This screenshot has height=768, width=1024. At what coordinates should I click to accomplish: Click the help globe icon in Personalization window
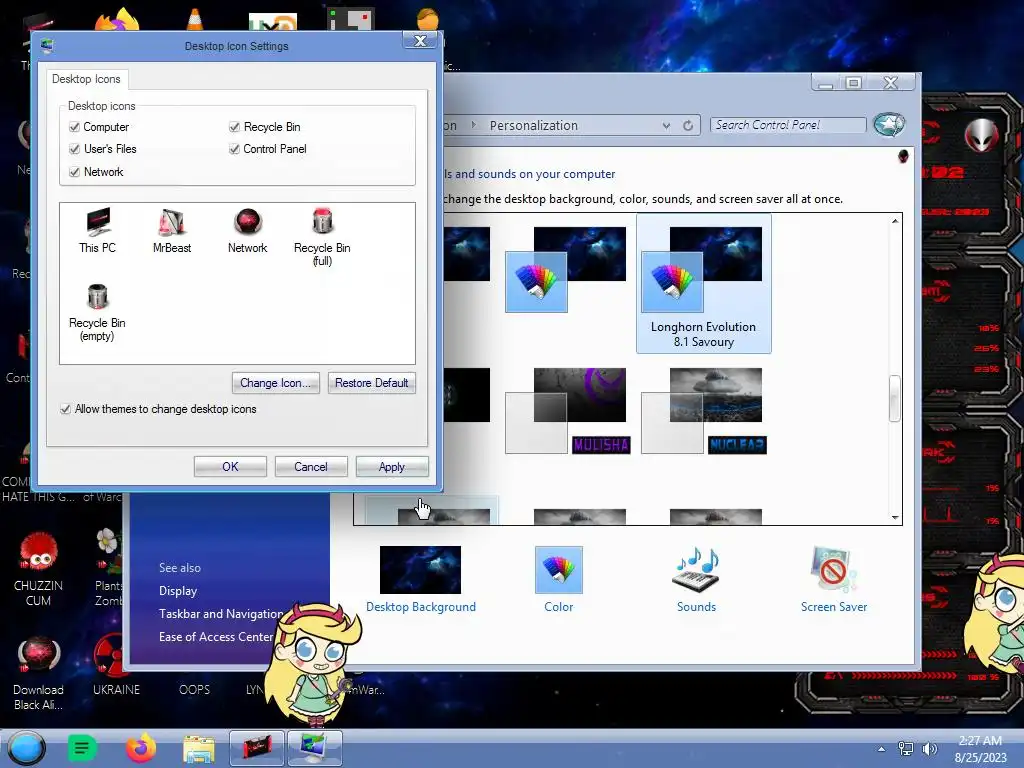(889, 124)
